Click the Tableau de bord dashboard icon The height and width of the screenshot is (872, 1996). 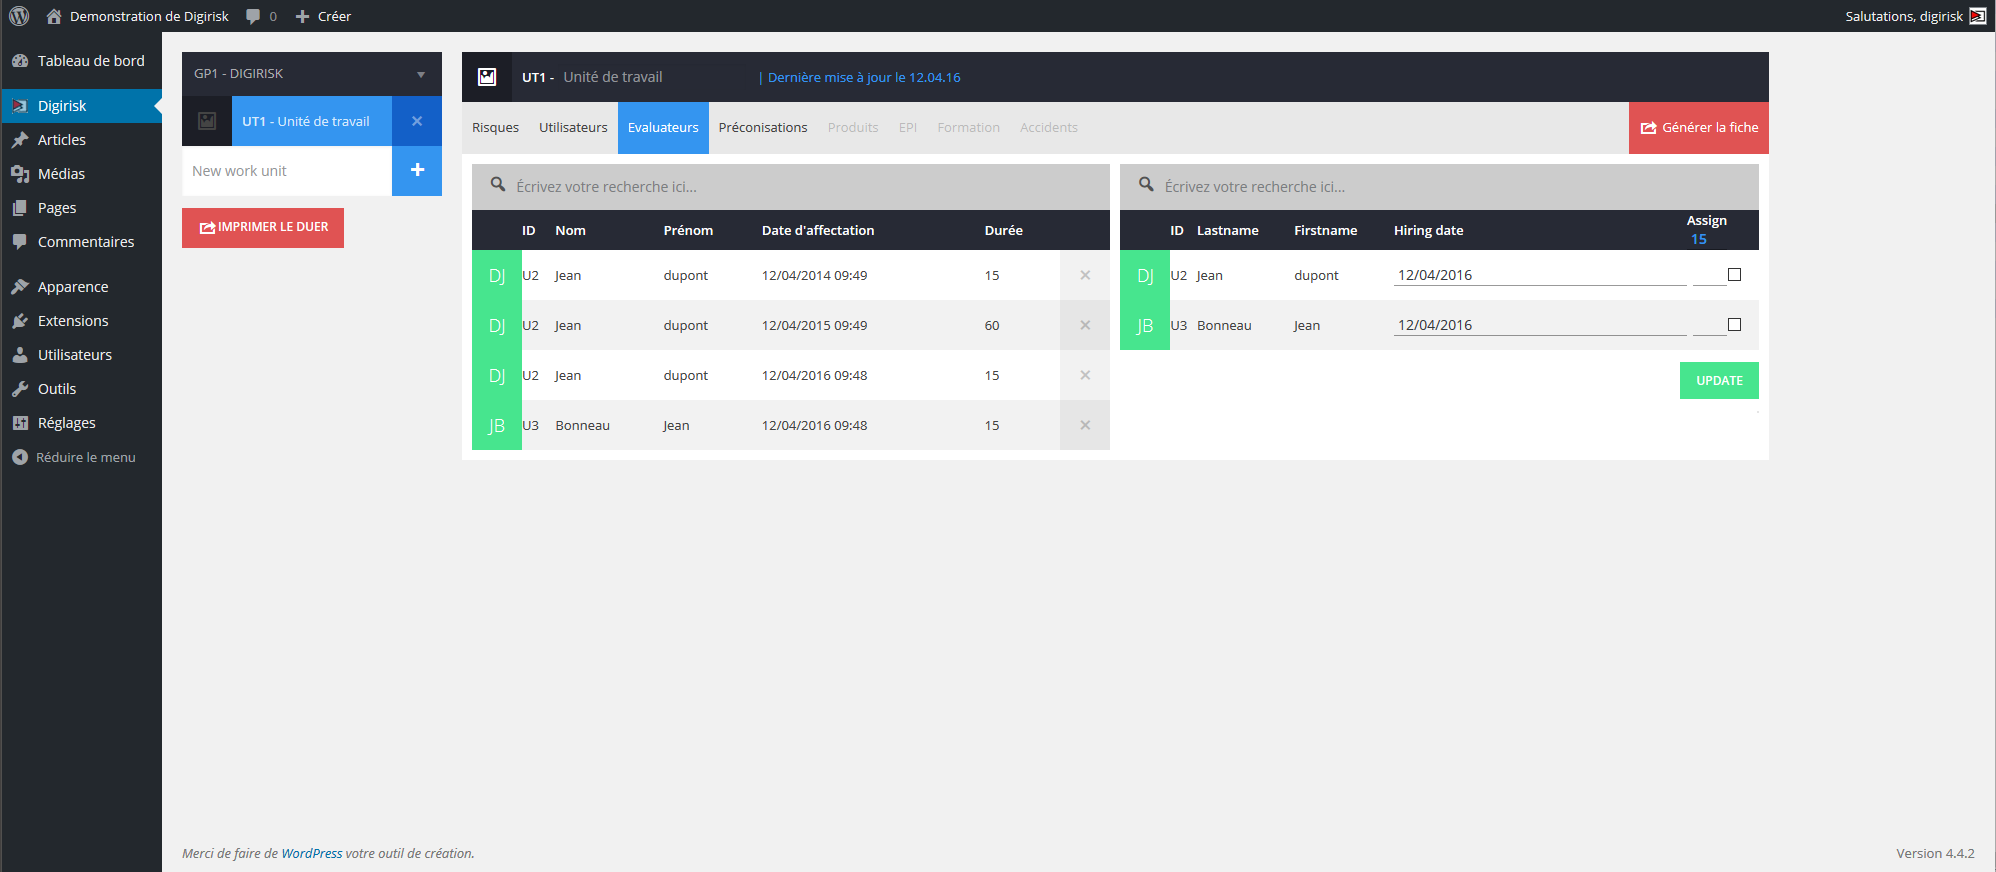coord(20,61)
